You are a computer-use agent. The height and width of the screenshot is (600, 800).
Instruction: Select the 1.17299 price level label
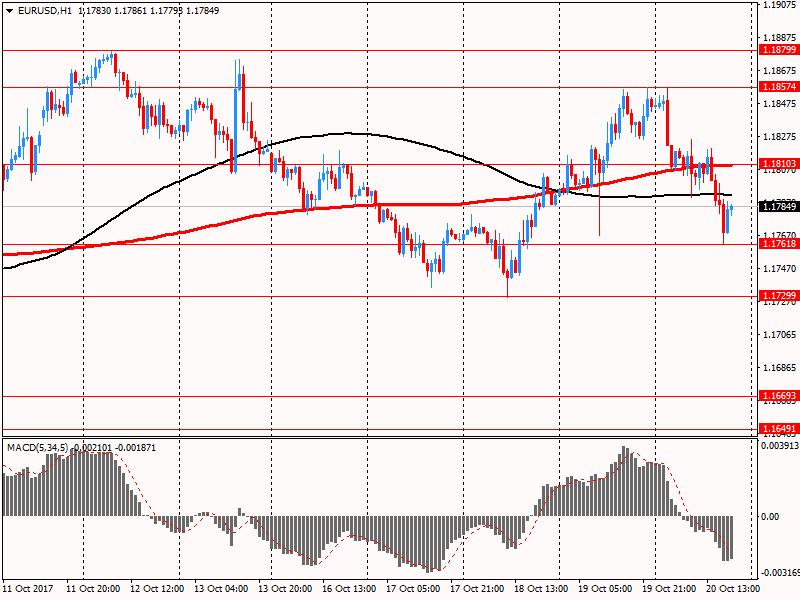[x=779, y=296]
